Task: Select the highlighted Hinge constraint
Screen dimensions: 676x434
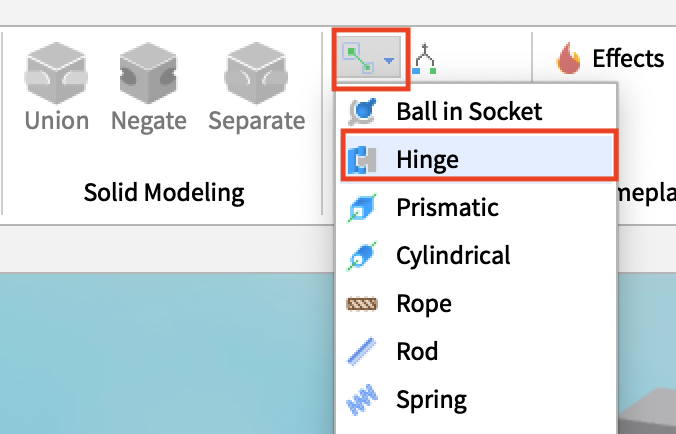Action: 479,159
